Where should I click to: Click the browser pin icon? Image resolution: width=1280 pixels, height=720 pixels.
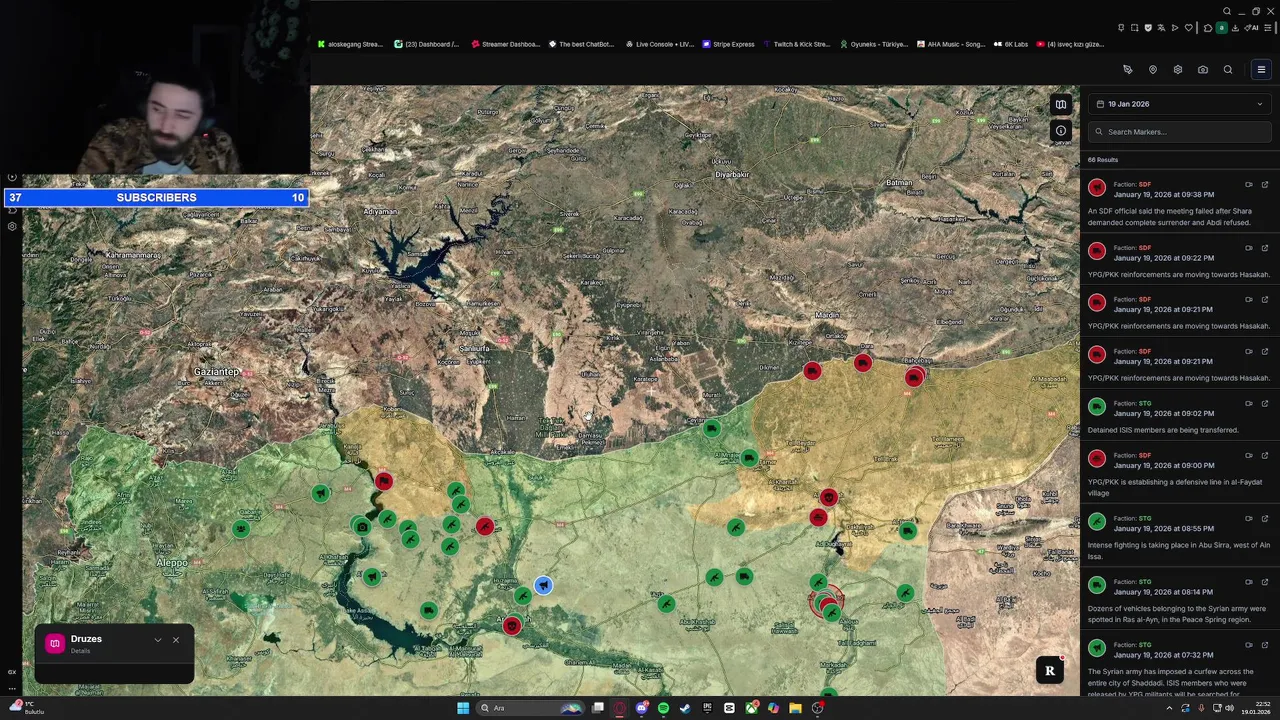(x=1121, y=28)
